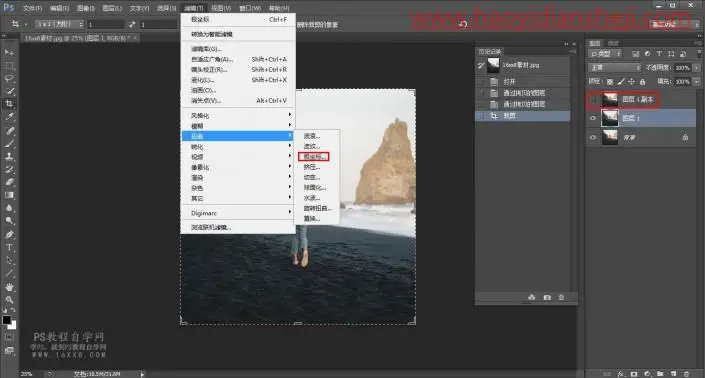Image resolution: width=705 pixels, height=378 pixels.
Task: Click the adjustment layer filter icon
Action: click(647, 54)
